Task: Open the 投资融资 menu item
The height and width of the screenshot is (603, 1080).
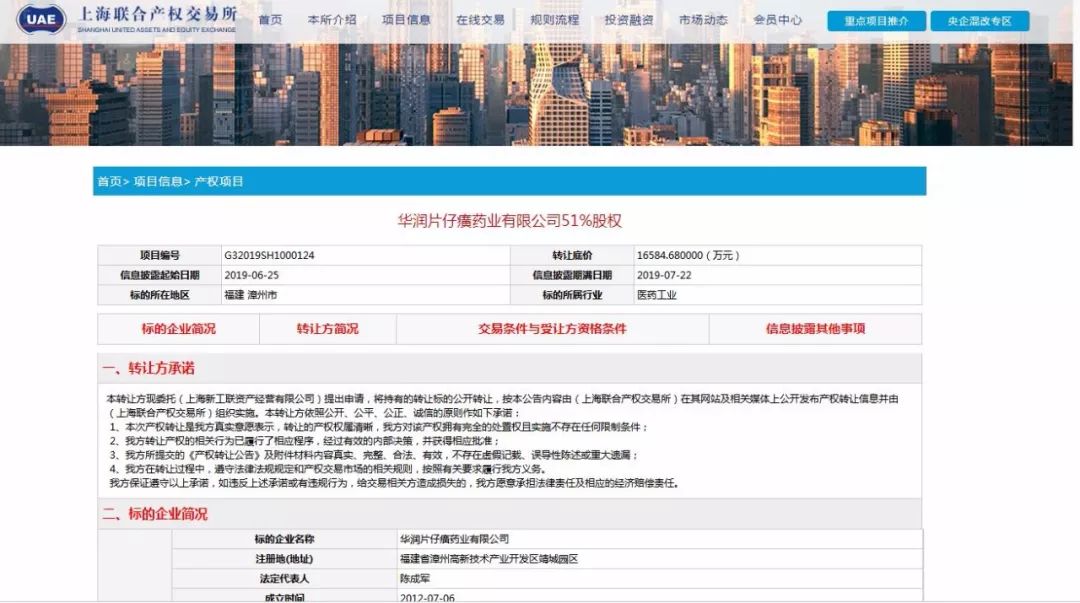Action: point(629,20)
